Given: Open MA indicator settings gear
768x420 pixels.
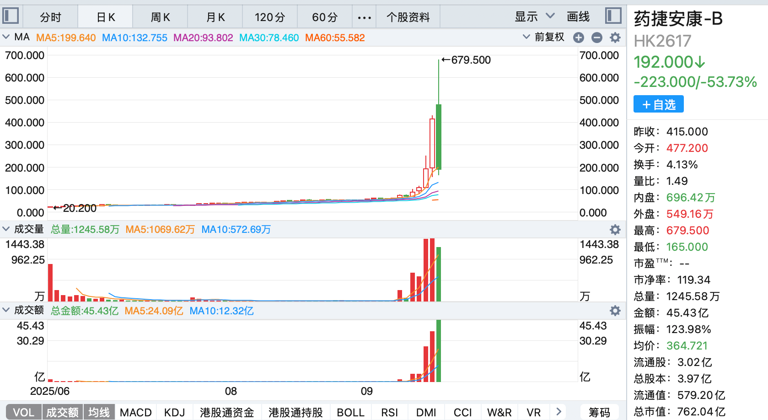Looking at the screenshot, I should click(615, 38).
